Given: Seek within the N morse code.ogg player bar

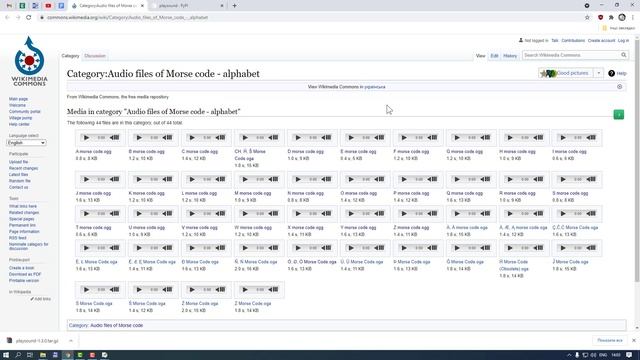Looking at the screenshot, I should (x=313, y=179).
